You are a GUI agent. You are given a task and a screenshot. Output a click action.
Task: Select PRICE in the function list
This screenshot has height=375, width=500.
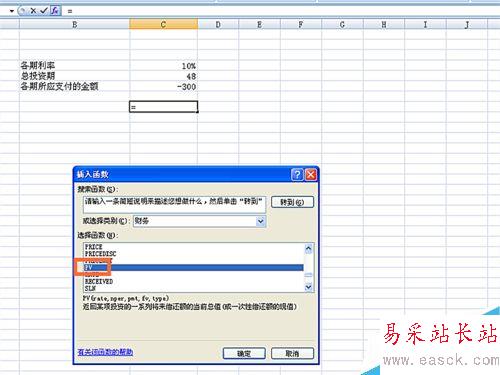coord(193,247)
